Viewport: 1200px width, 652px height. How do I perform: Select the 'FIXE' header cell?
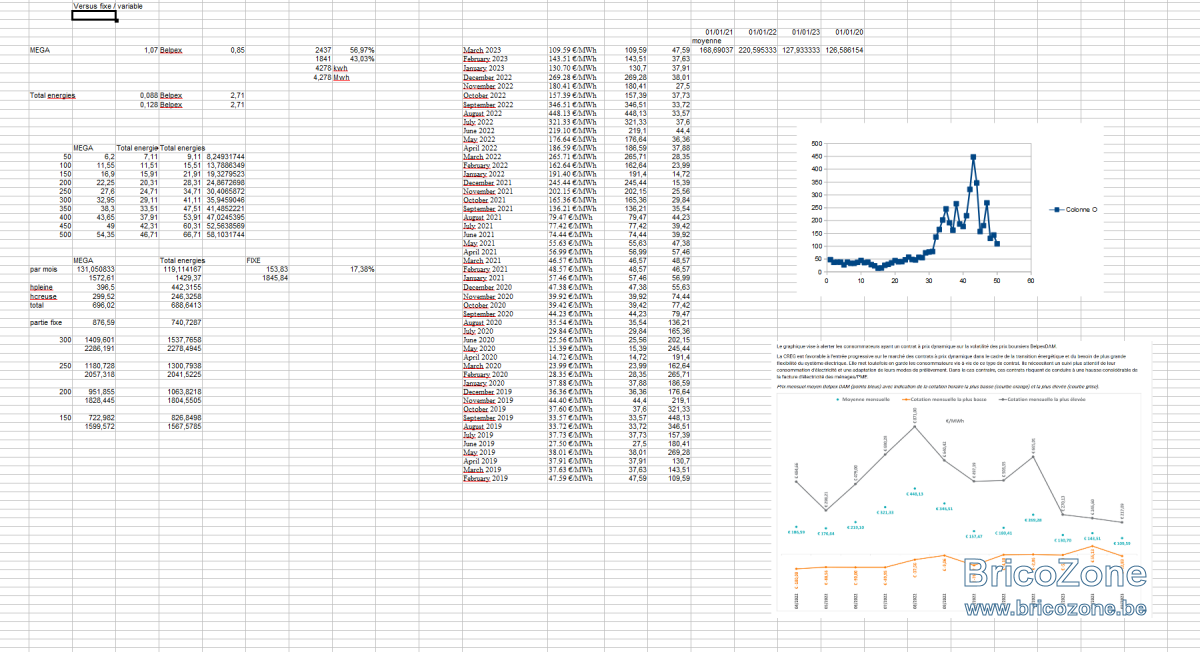[254, 260]
